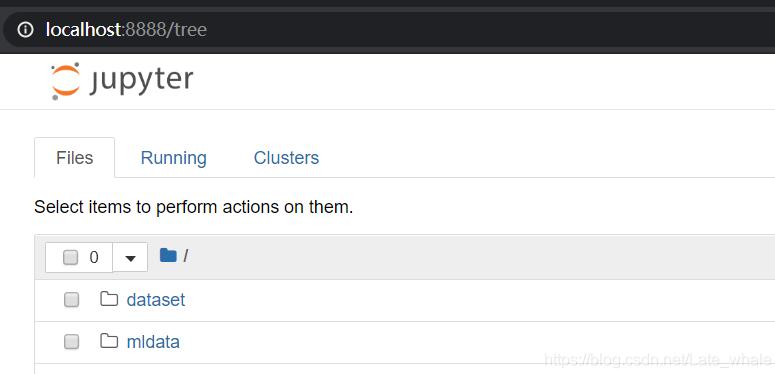Click the folder icon next to mldata
The height and width of the screenshot is (374, 775).
point(109,341)
